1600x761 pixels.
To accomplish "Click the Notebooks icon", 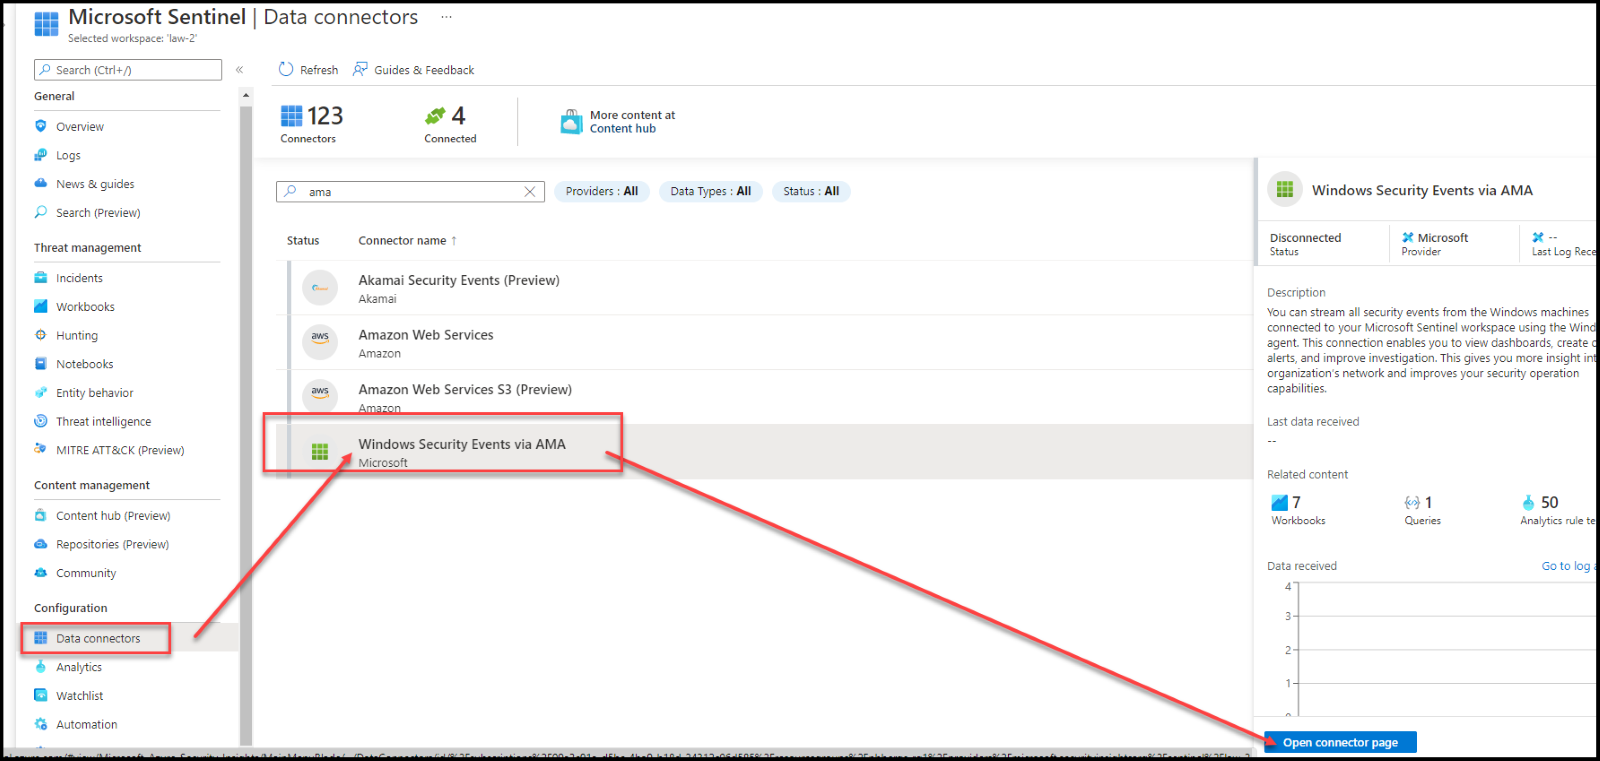I will point(41,364).
